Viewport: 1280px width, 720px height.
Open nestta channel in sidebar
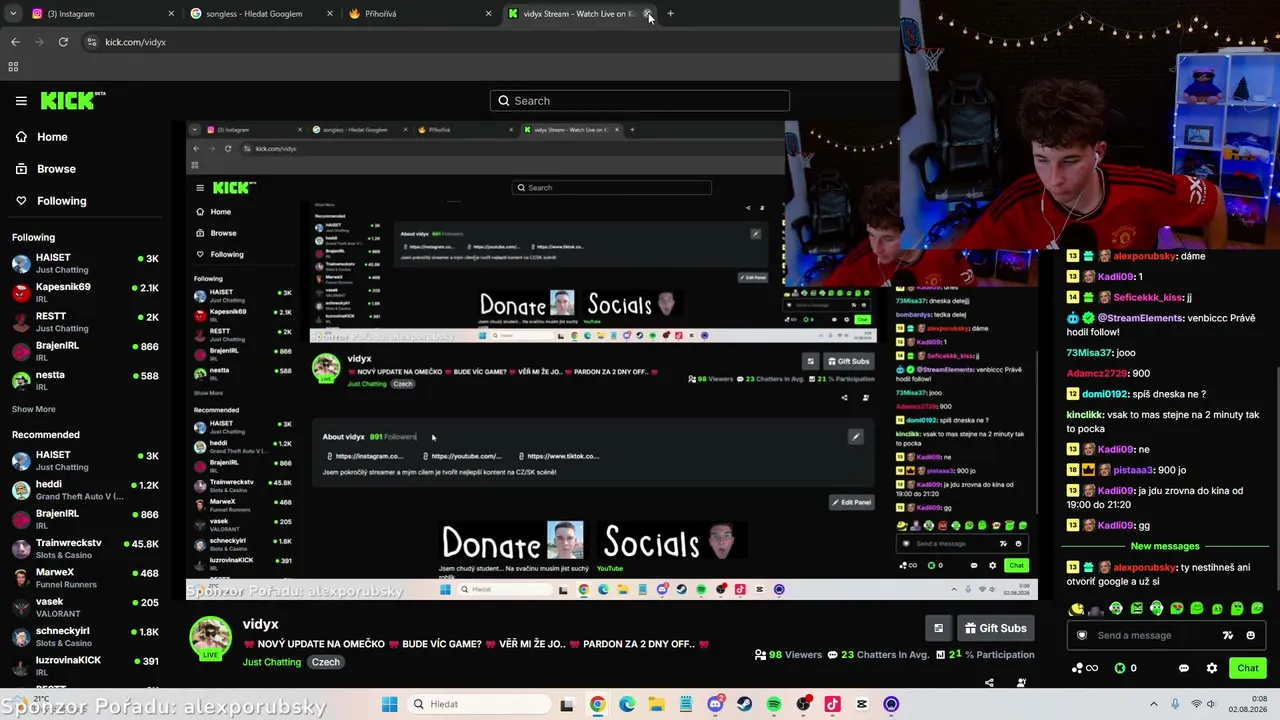(85, 380)
